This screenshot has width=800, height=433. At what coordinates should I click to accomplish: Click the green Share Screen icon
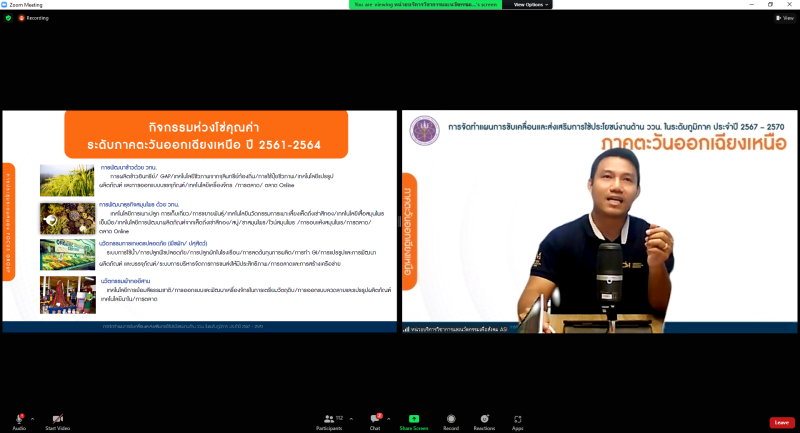pos(413,420)
